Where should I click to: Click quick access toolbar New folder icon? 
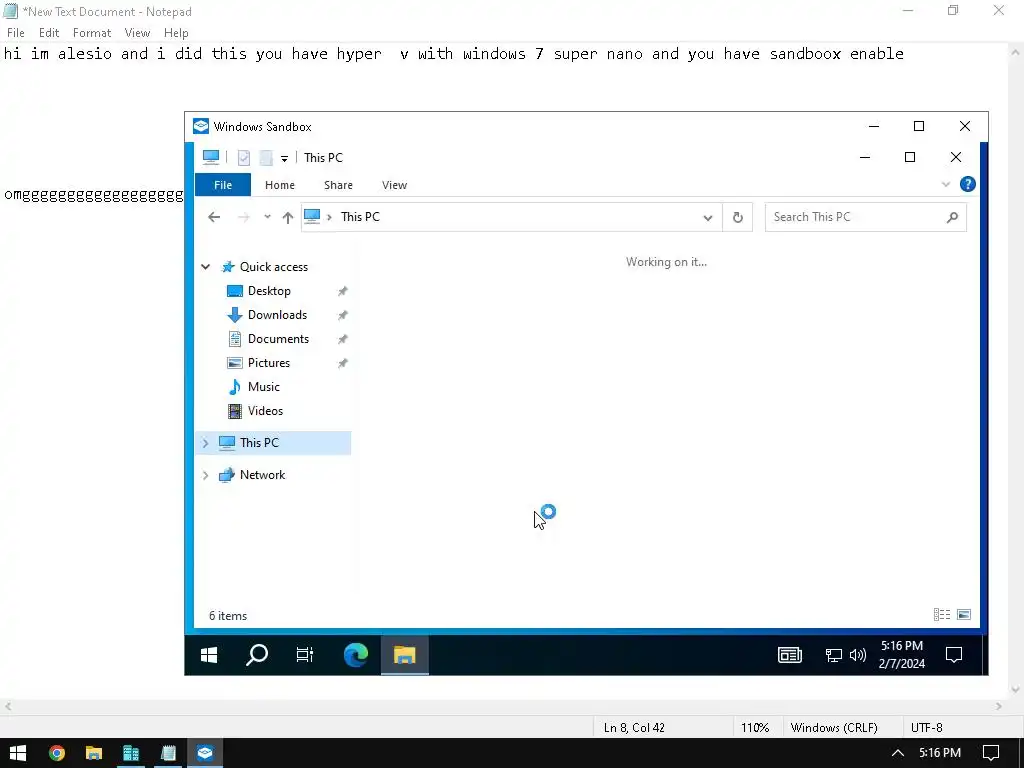(266, 157)
